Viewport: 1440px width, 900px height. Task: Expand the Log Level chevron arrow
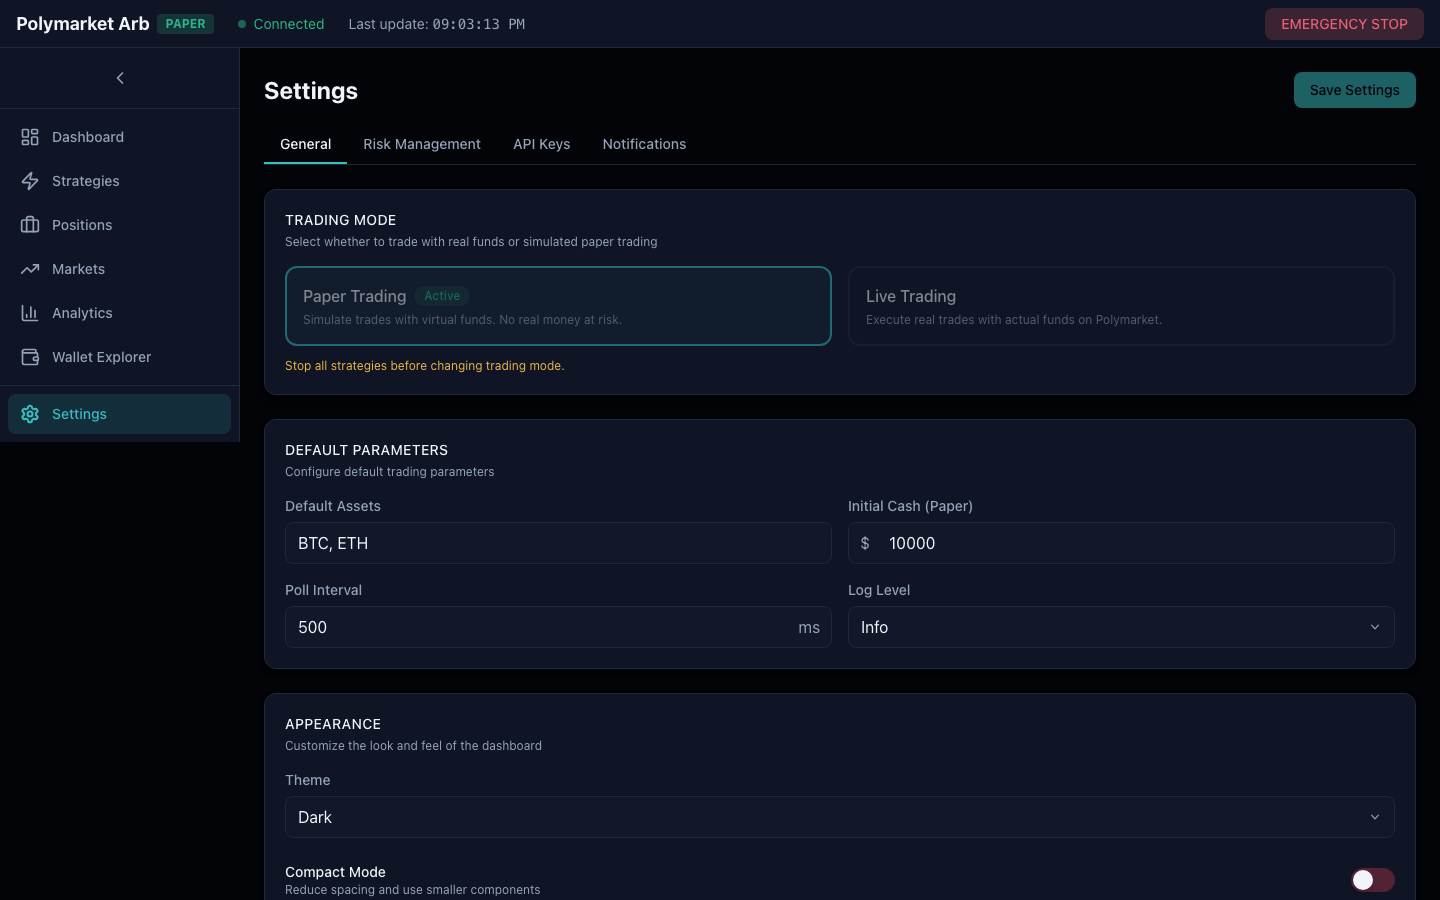(x=1374, y=627)
